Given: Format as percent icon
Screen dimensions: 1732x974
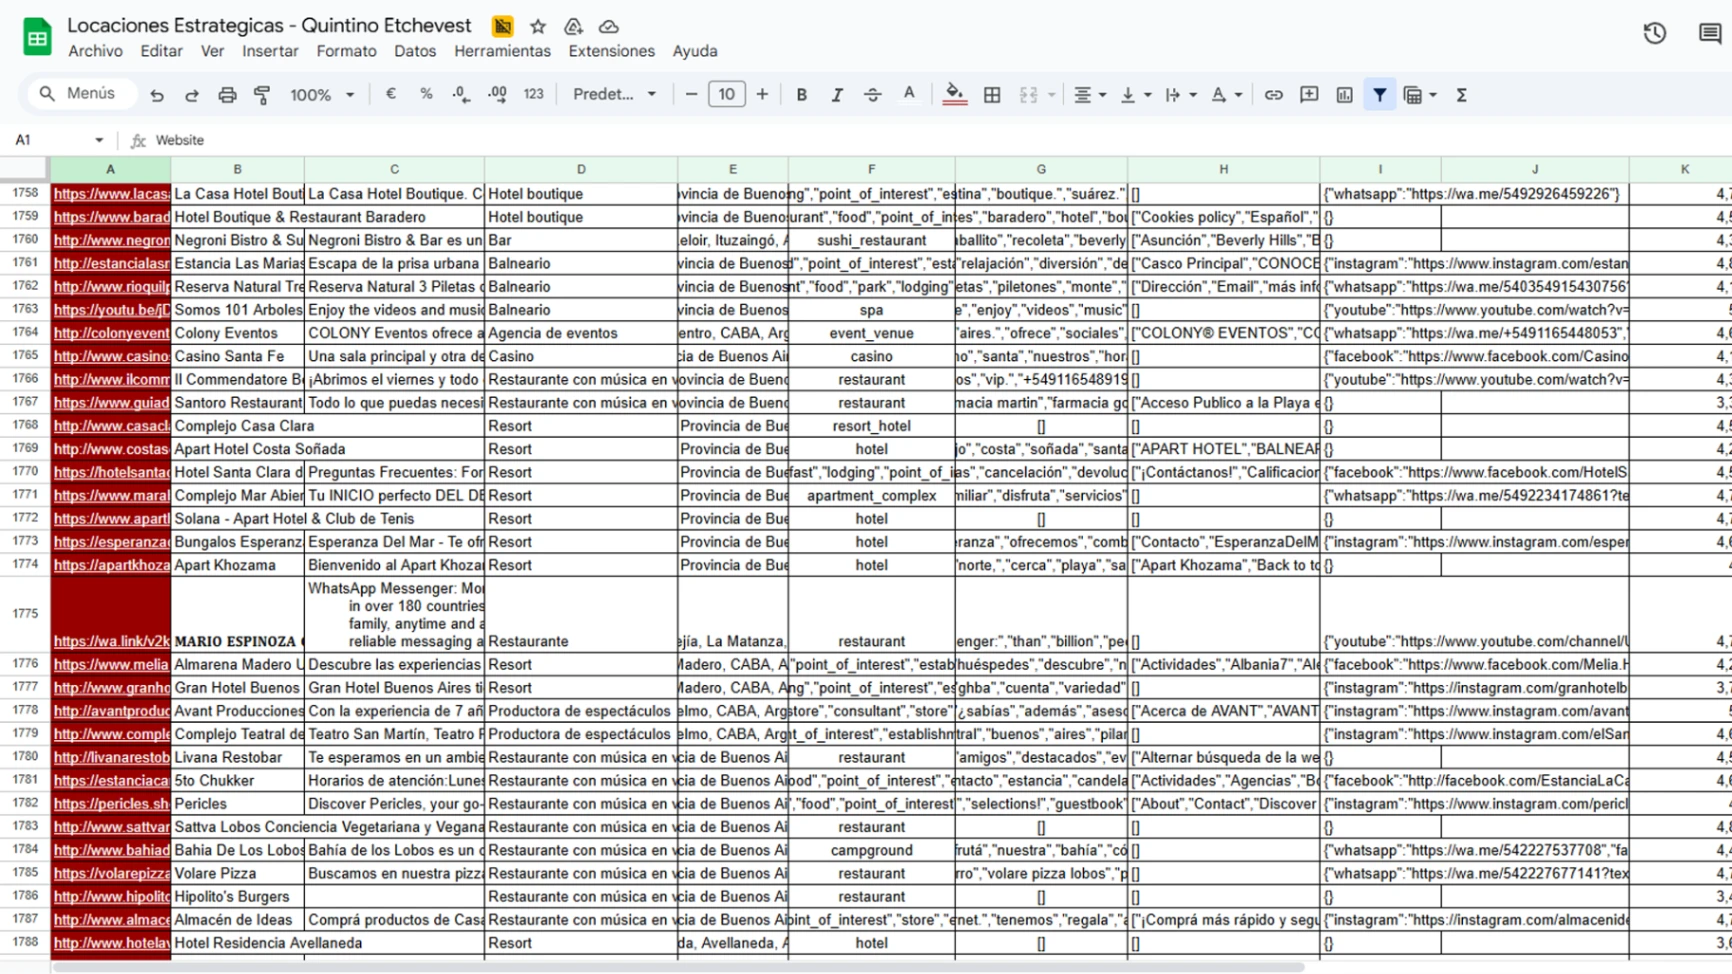Looking at the screenshot, I should pyautogui.click(x=426, y=94).
